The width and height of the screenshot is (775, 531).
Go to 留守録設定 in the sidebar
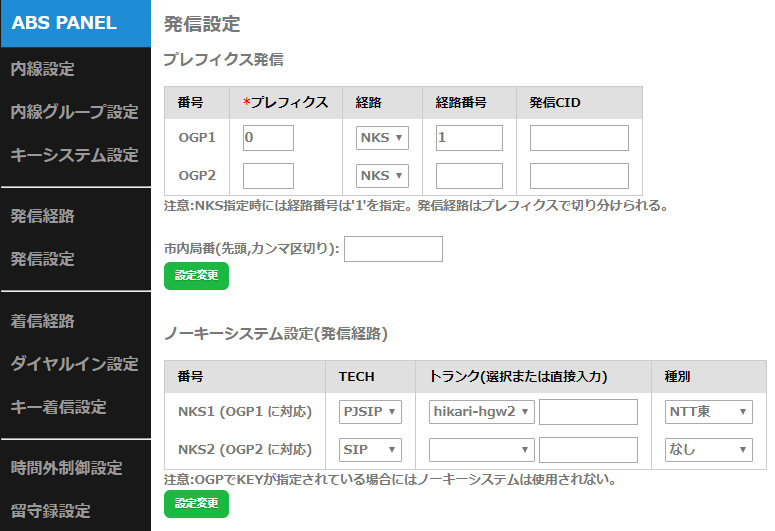point(50,511)
